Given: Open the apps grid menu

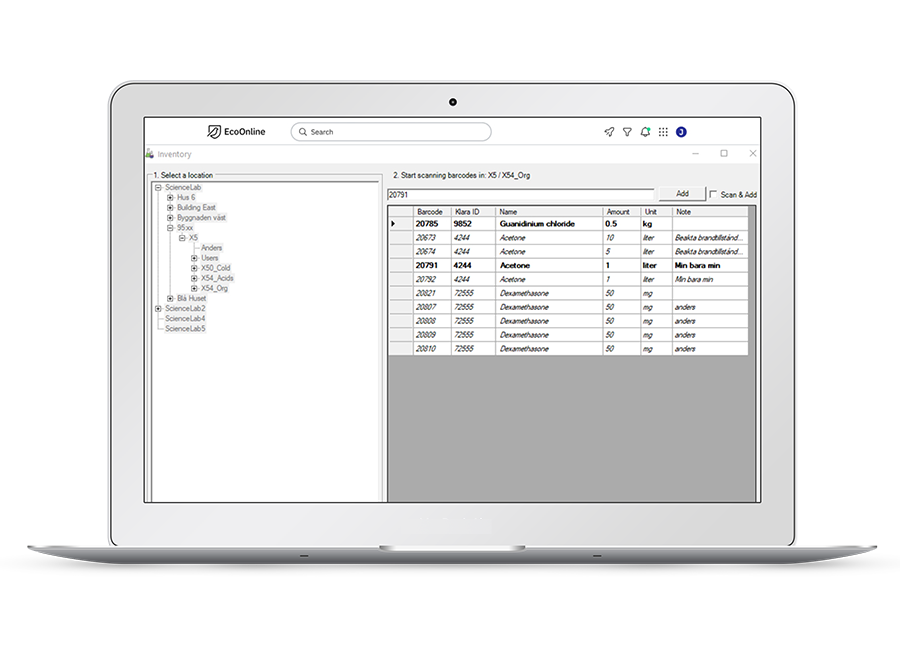Looking at the screenshot, I should tap(663, 132).
